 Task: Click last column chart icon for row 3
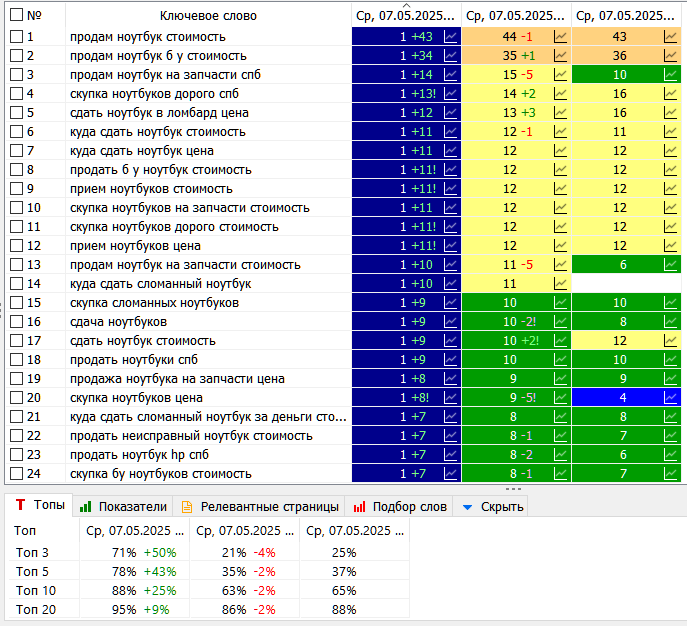(671, 74)
